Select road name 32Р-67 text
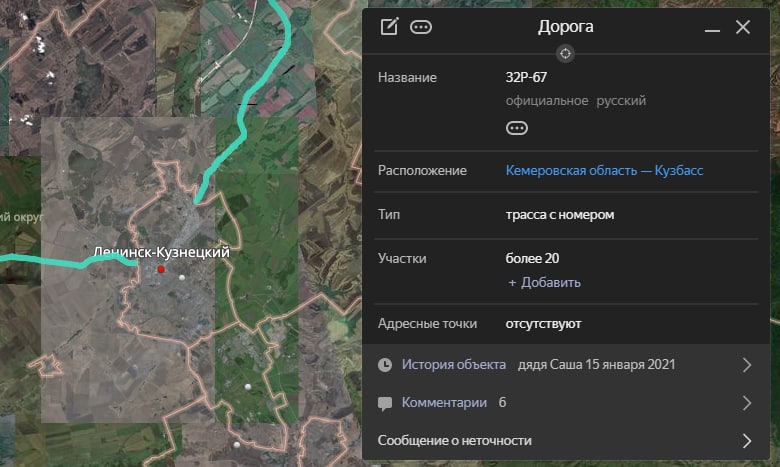Viewport: 780px width, 467px height. click(526, 78)
